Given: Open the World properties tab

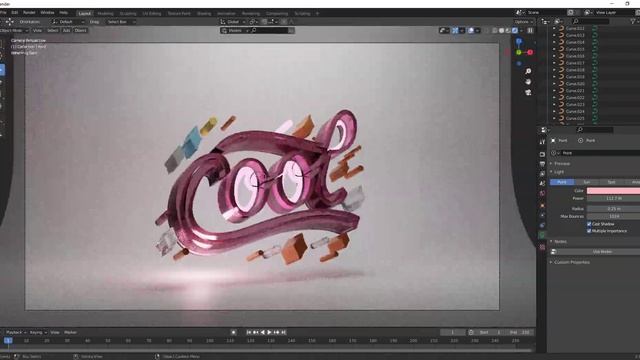Looking at the screenshot, I should [542, 193].
